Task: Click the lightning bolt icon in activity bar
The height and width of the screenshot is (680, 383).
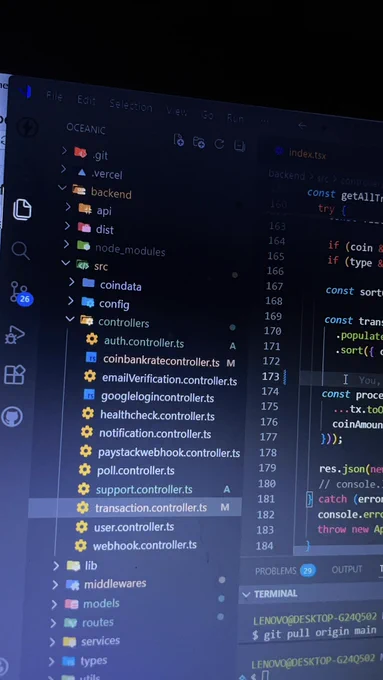Action: click(27, 128)
